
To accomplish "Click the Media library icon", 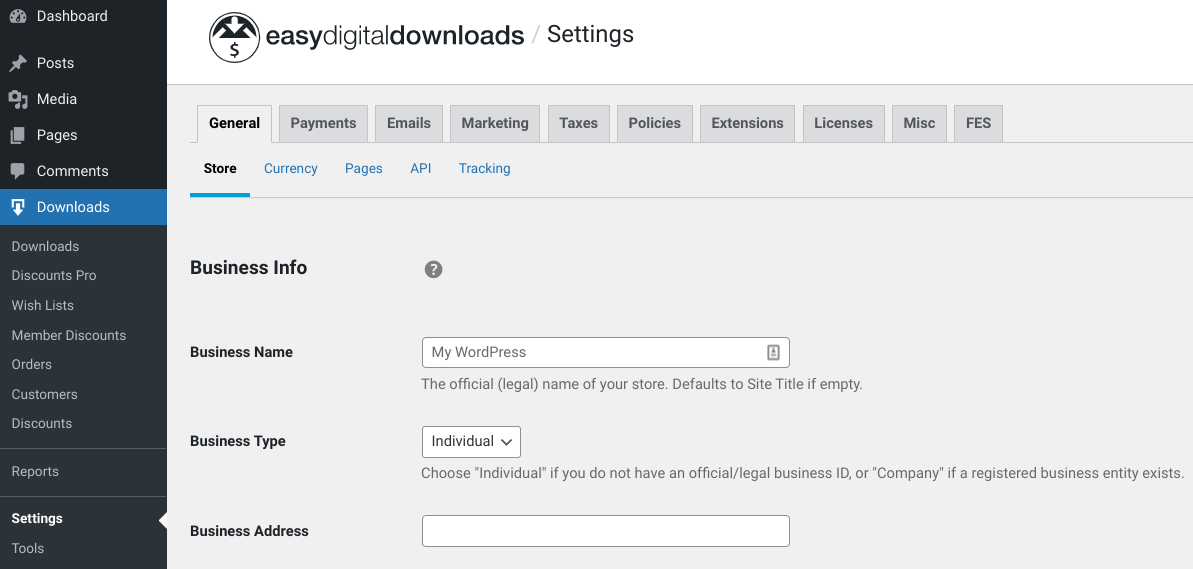I will point(17,99).
